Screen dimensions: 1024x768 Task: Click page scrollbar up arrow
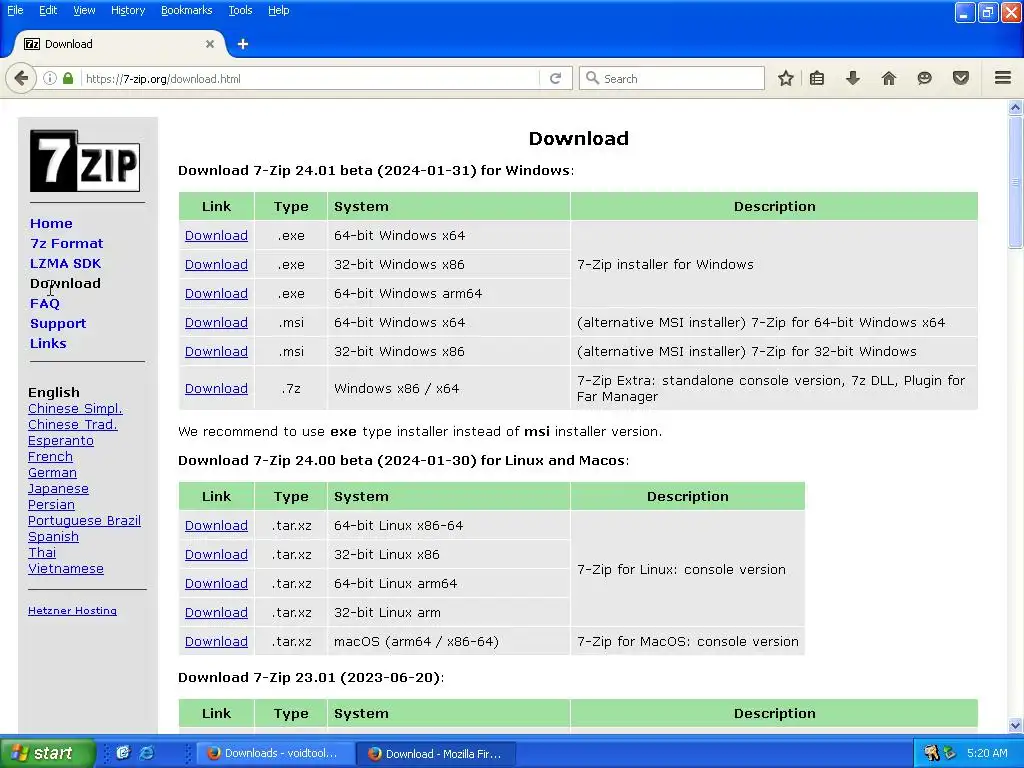(1015, 108)
